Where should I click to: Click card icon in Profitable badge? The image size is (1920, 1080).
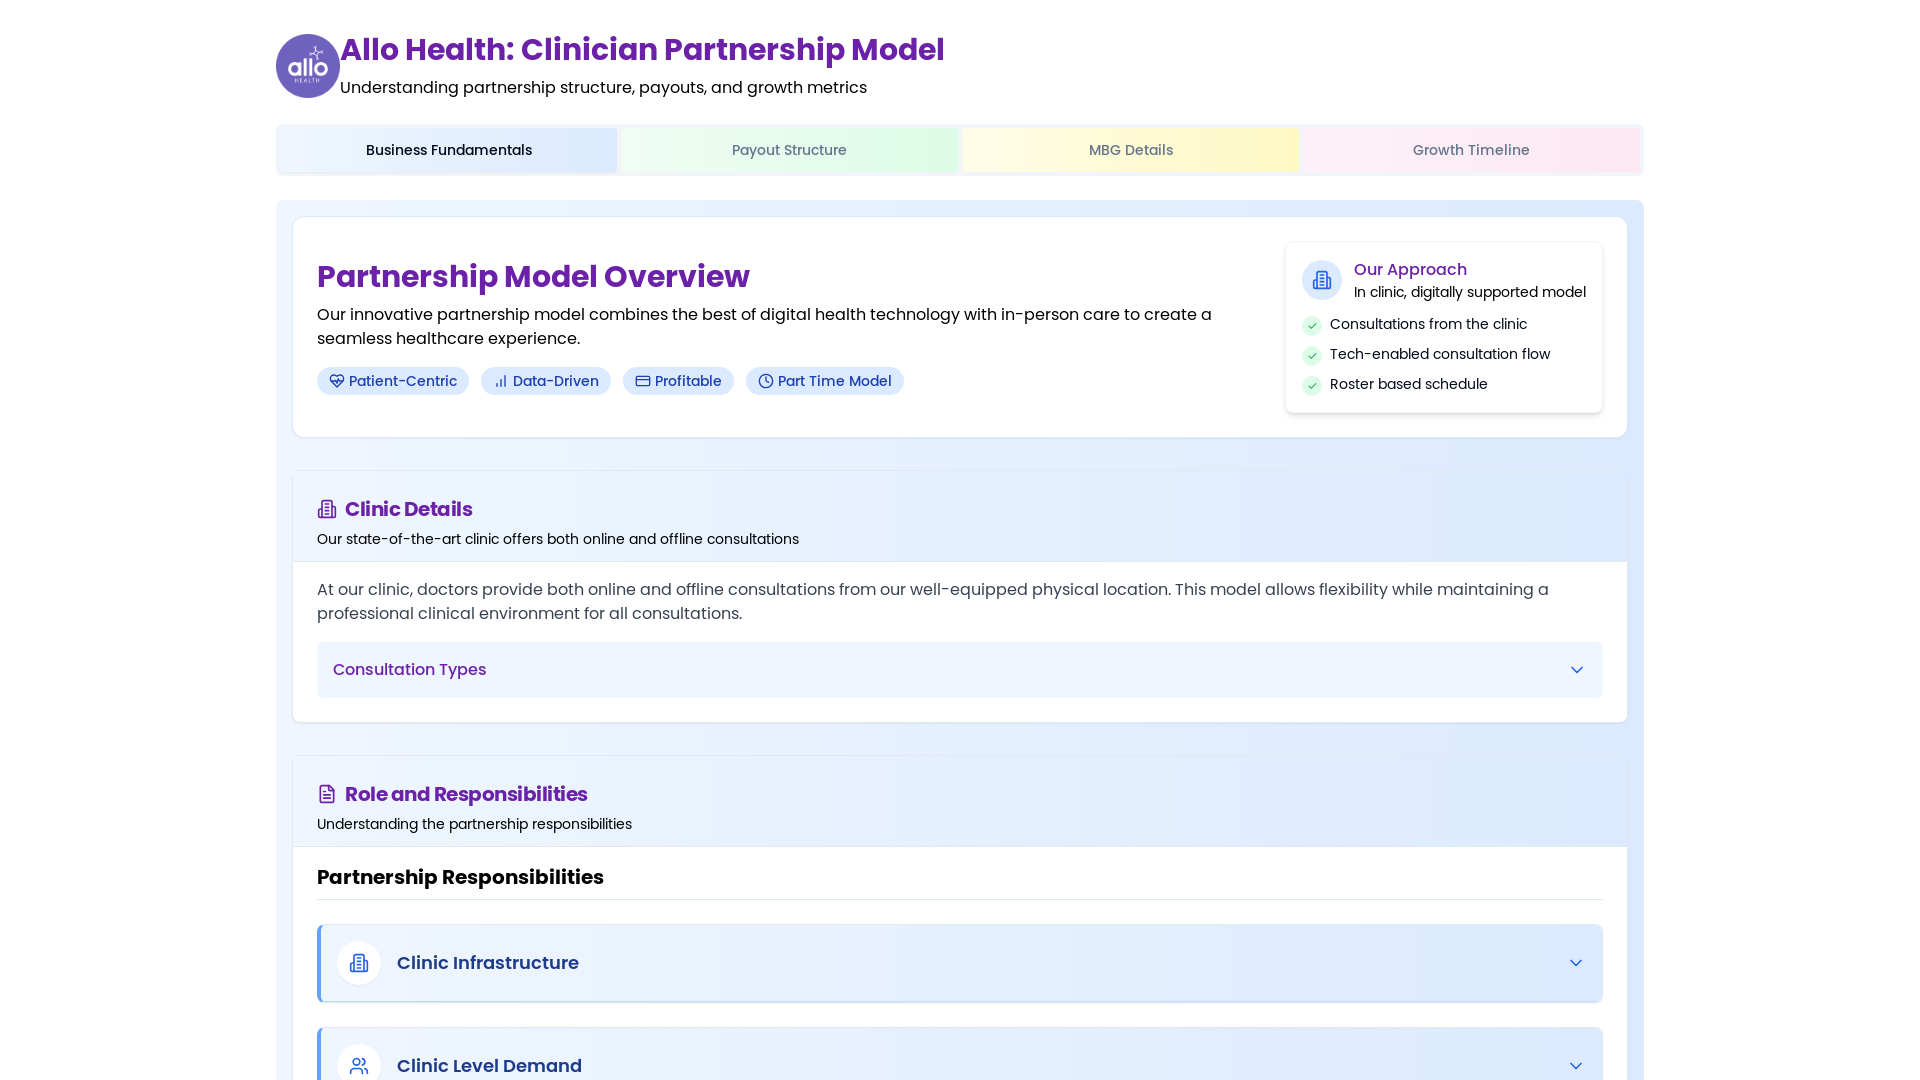[x=643, y=381]
